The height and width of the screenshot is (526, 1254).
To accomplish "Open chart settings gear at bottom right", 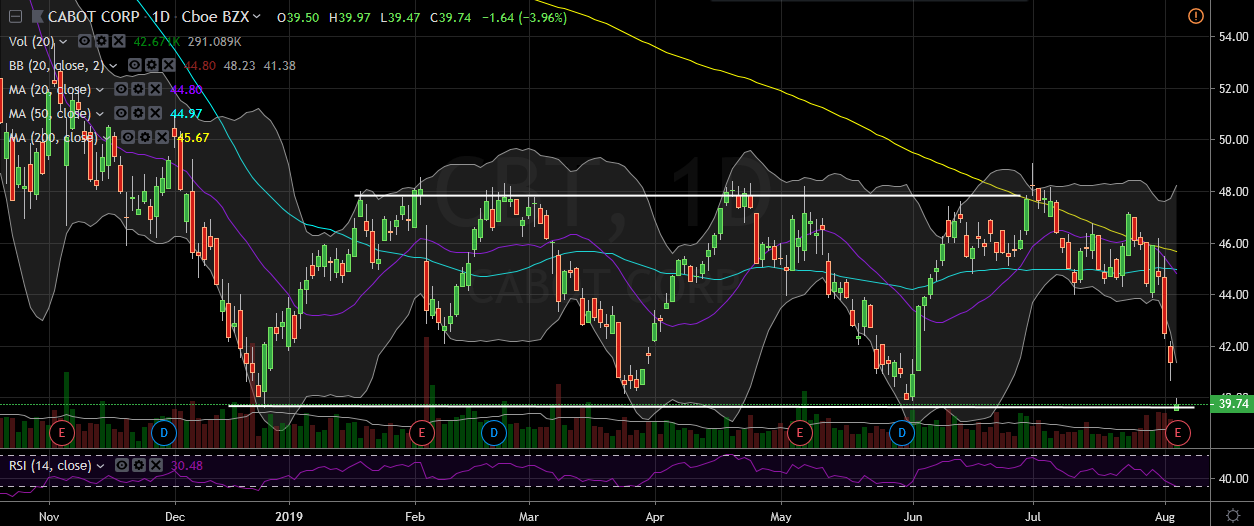I will tap(1233, 512).
